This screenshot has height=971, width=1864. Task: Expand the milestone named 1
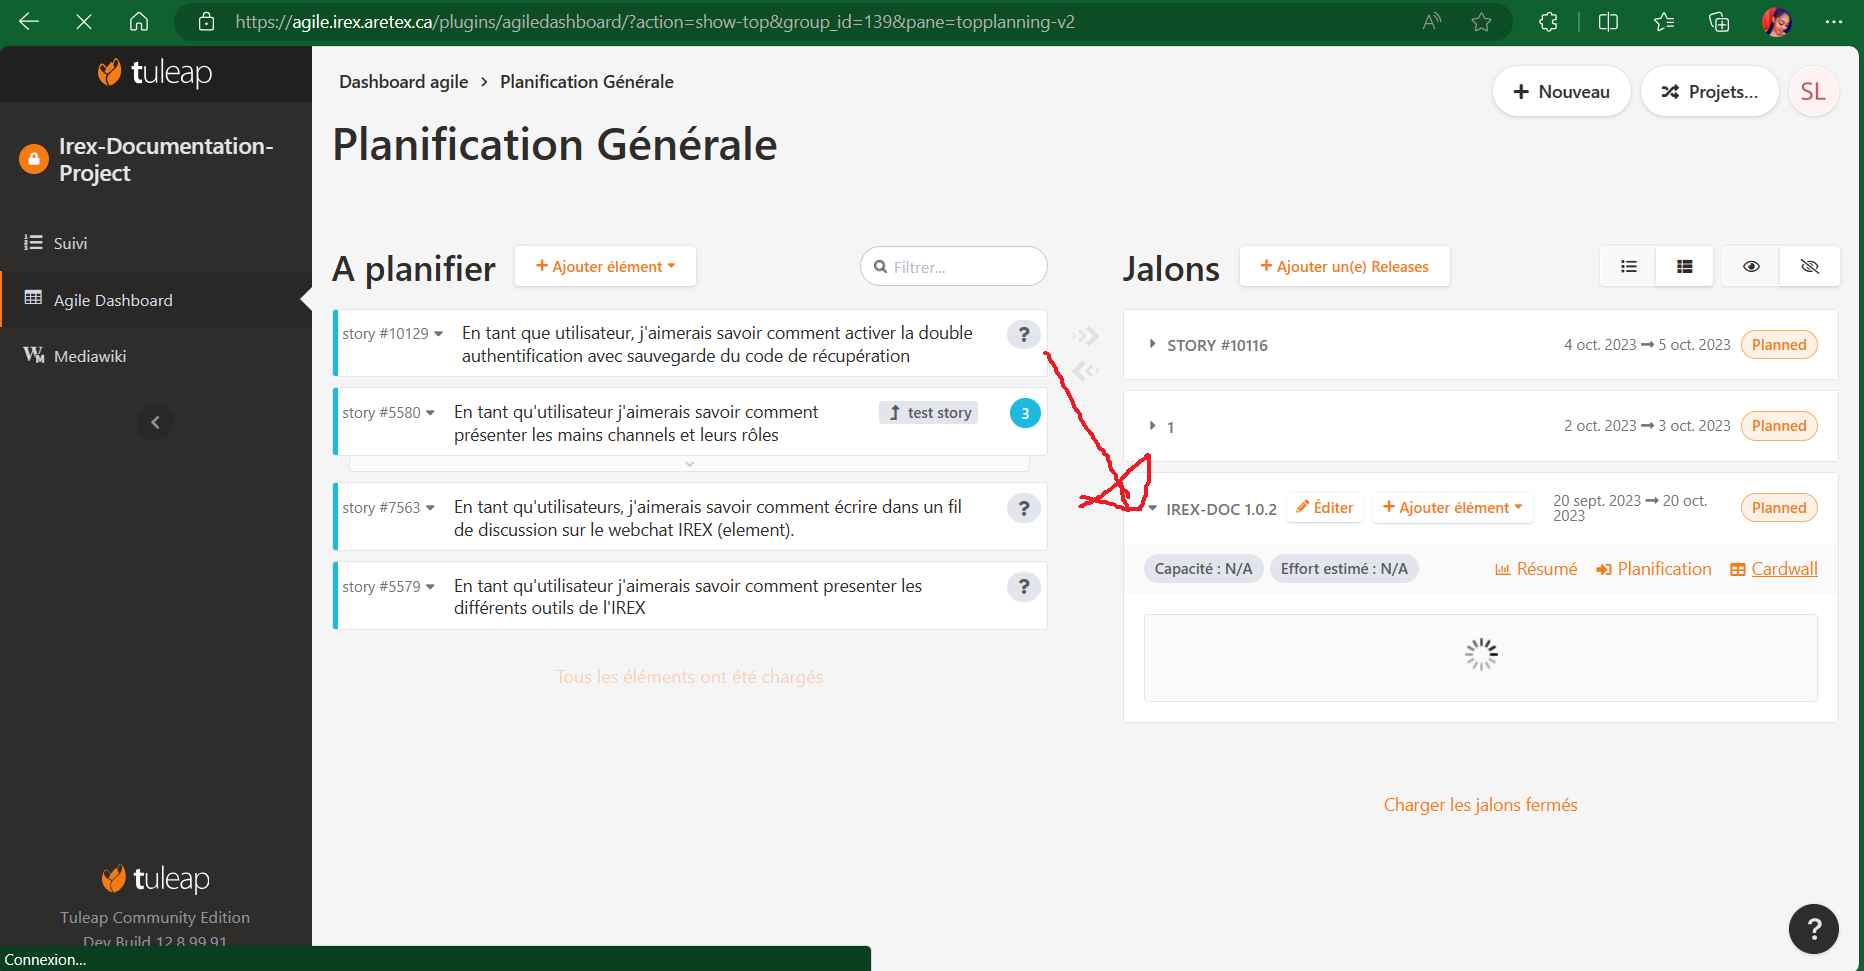(x=1152, y=426)
